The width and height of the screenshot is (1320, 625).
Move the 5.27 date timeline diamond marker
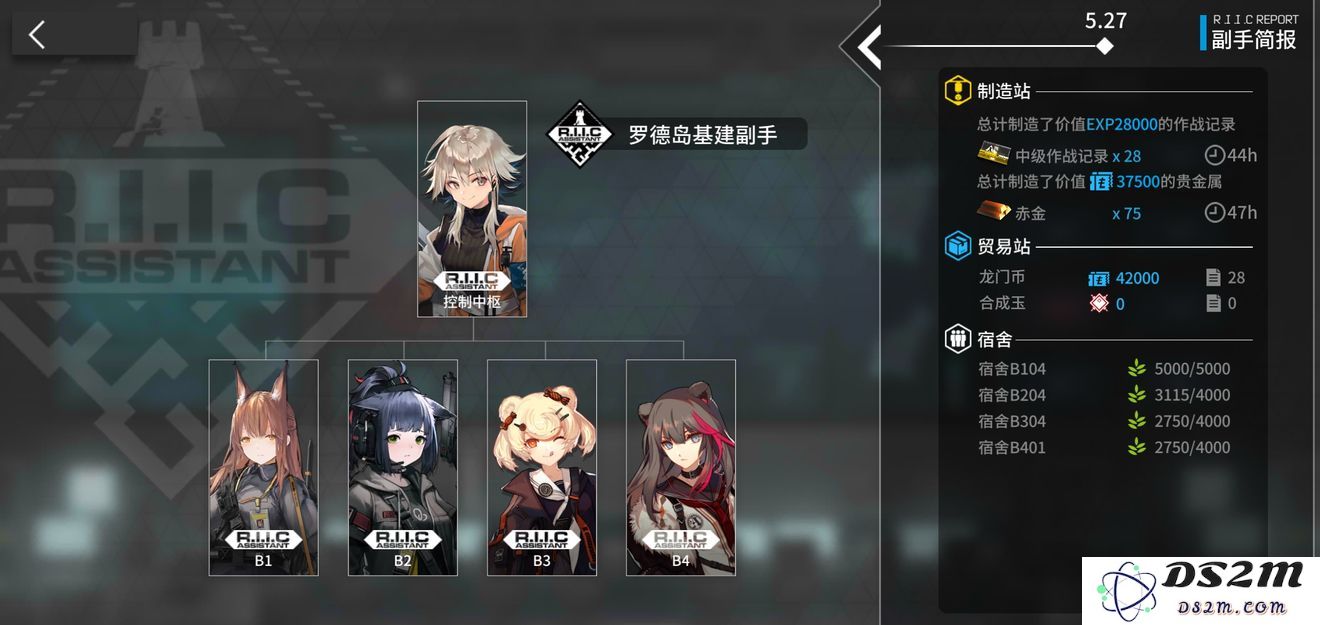[x=1104, y=46]
